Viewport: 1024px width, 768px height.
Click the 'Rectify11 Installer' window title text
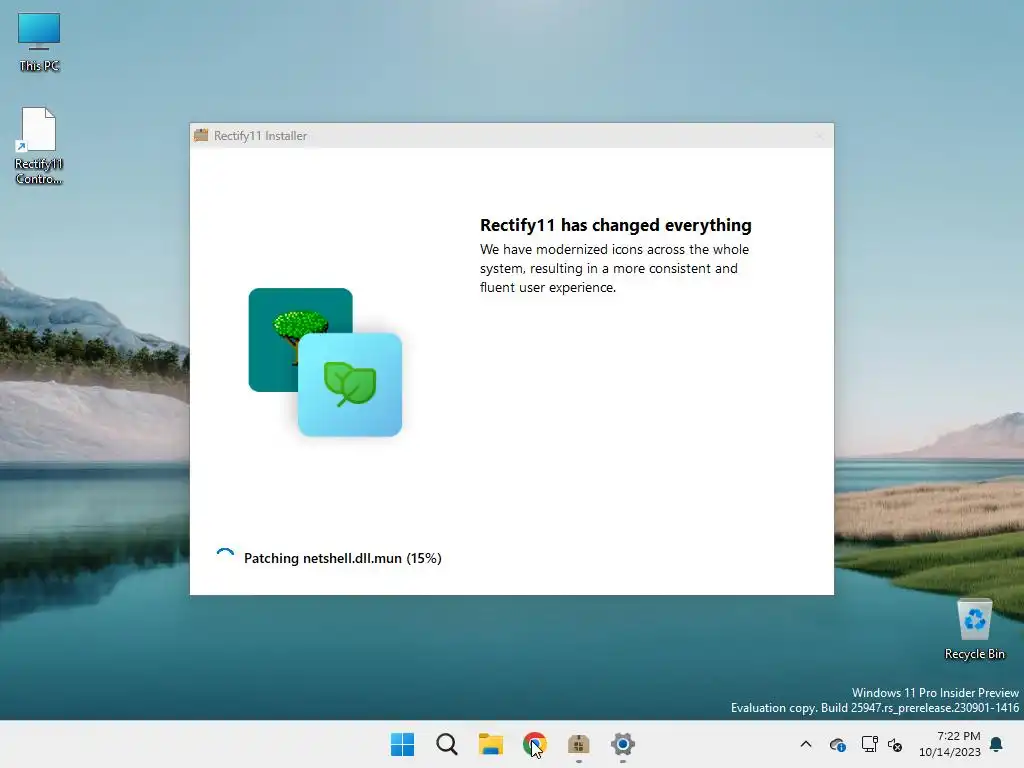tap(261, 136)
